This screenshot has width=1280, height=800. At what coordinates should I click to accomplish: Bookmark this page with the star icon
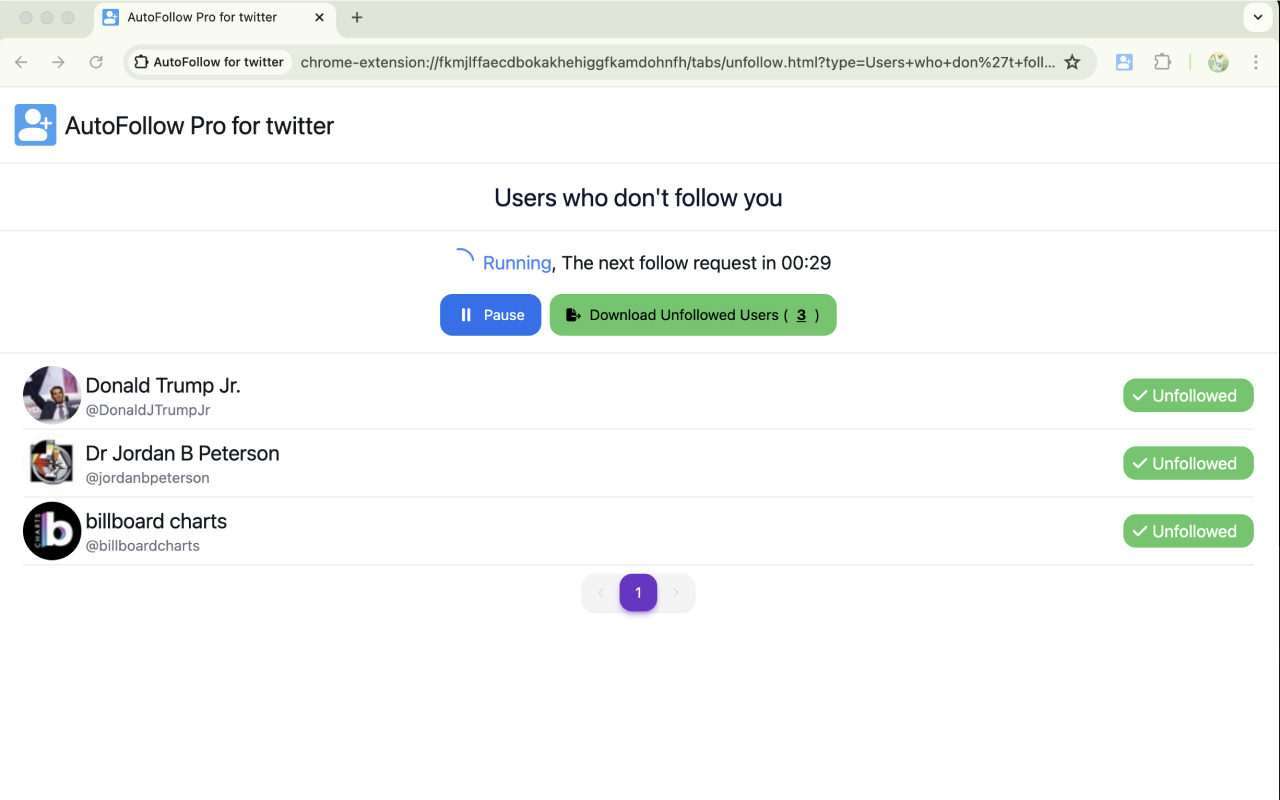point(1072,62)
